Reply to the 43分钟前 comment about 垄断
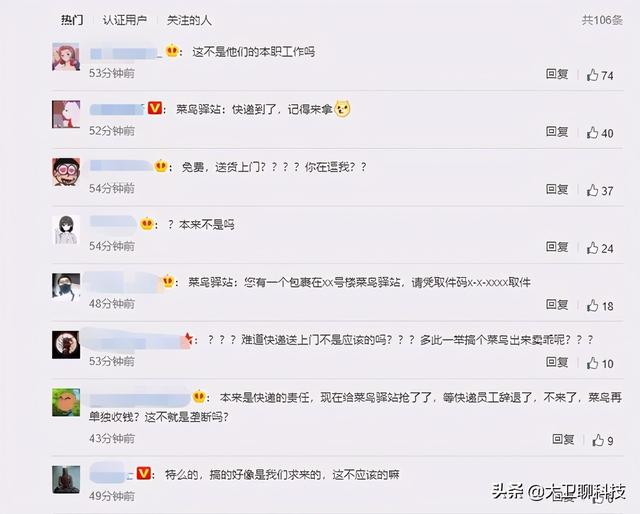640x514 pixels. point(563,439)
